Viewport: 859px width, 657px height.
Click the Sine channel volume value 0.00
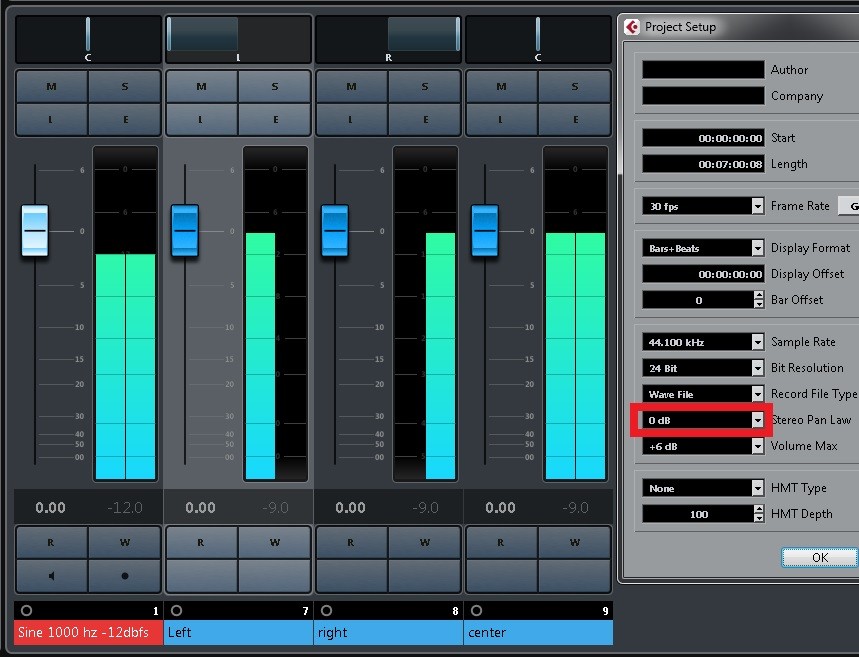point(50,508)
